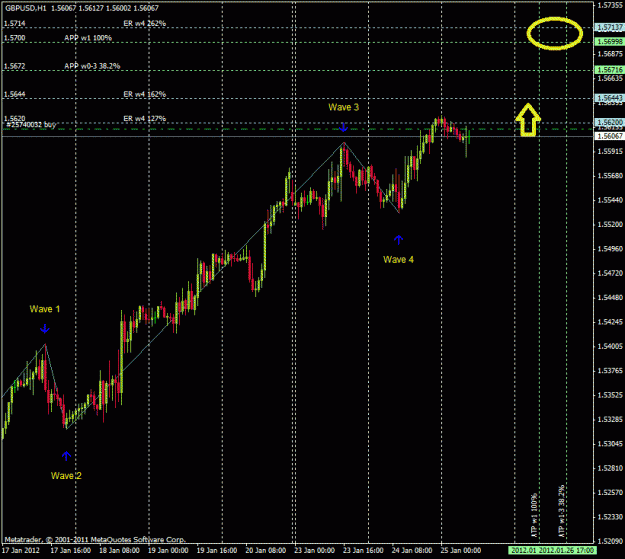Click '18 Jan 08:00' on the time axis
The width and height of the screenshot is (625, 559).
[119, 550]
